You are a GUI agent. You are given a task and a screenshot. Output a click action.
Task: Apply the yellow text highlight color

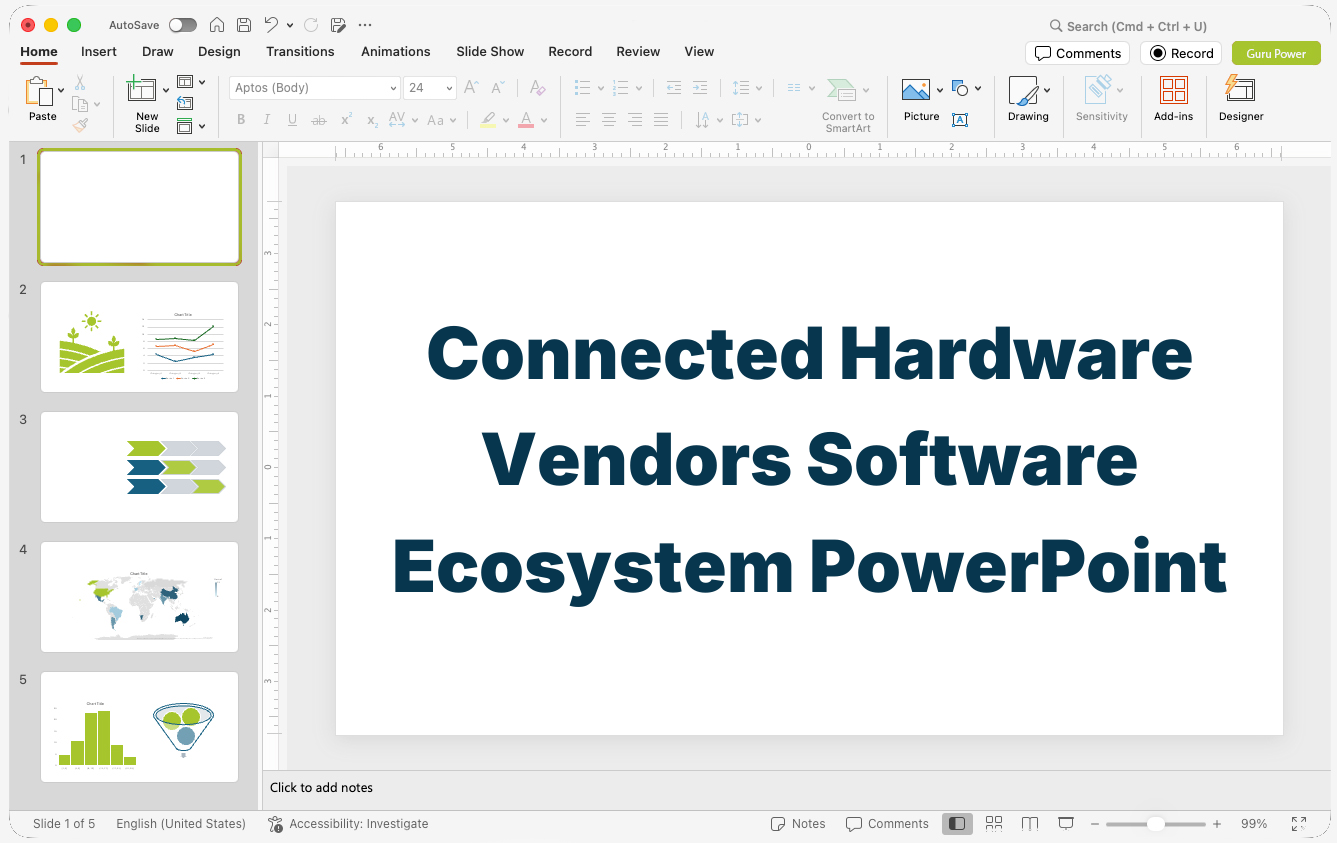click(487, 120)
